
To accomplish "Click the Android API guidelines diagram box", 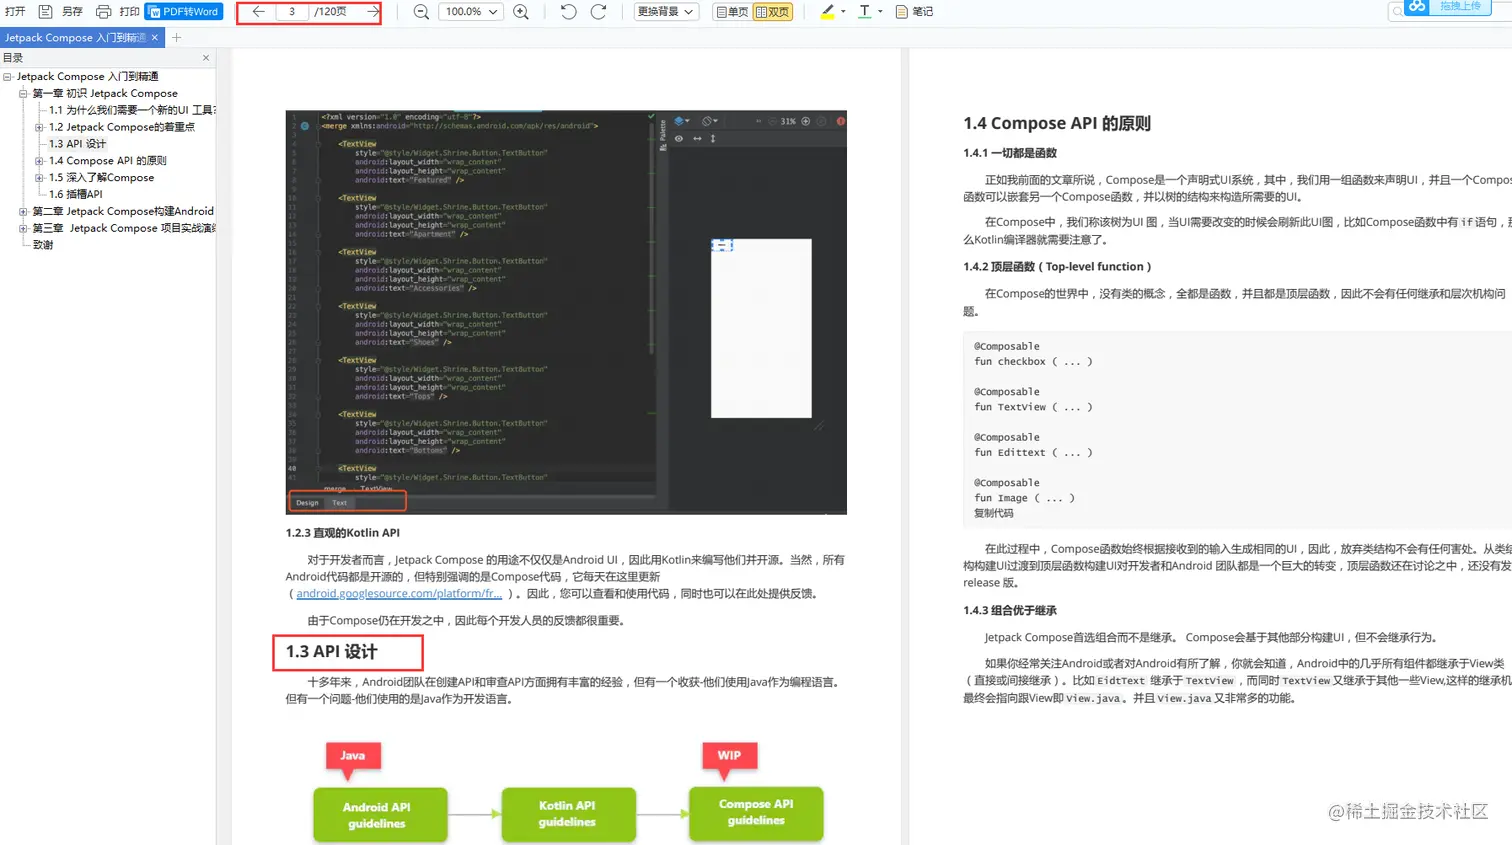I will [379, 815].
